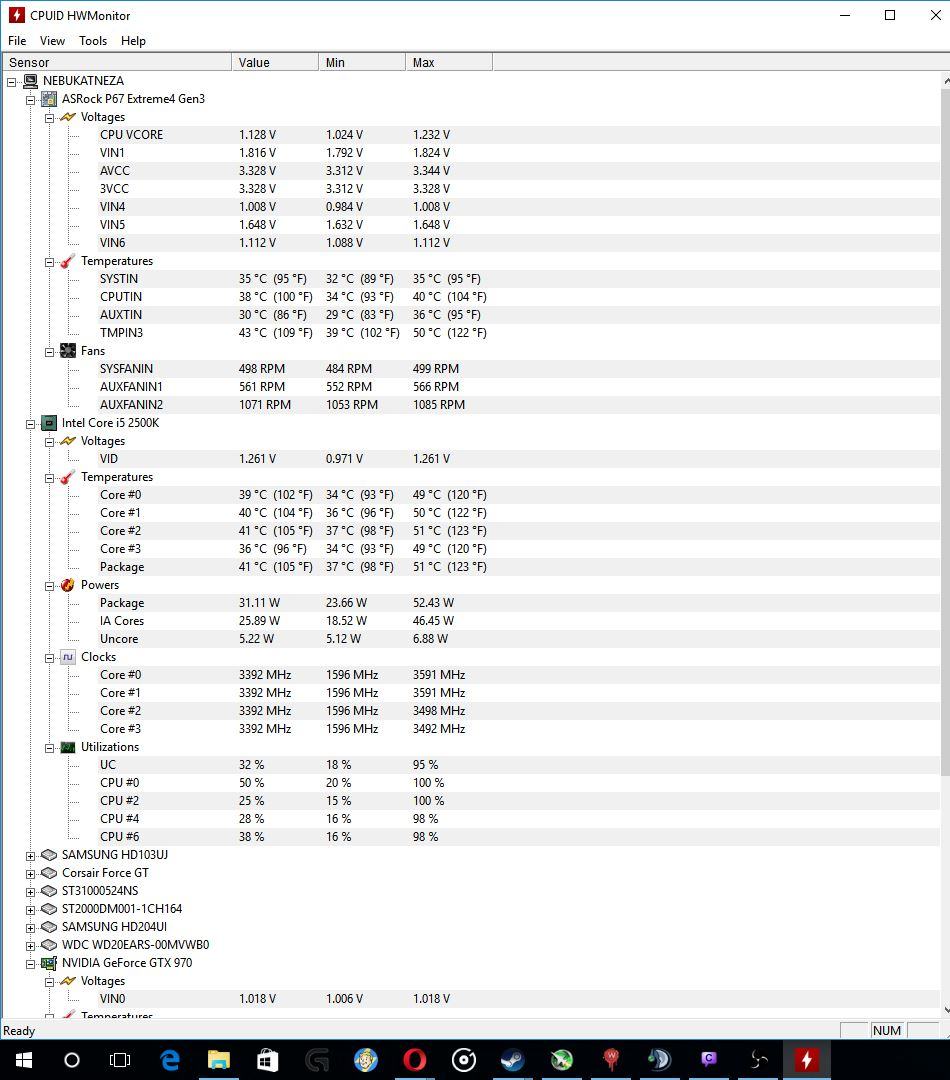Collapse the Clocks group
This screenshot has width=950, height=1080.
click(x=50, y=658)
